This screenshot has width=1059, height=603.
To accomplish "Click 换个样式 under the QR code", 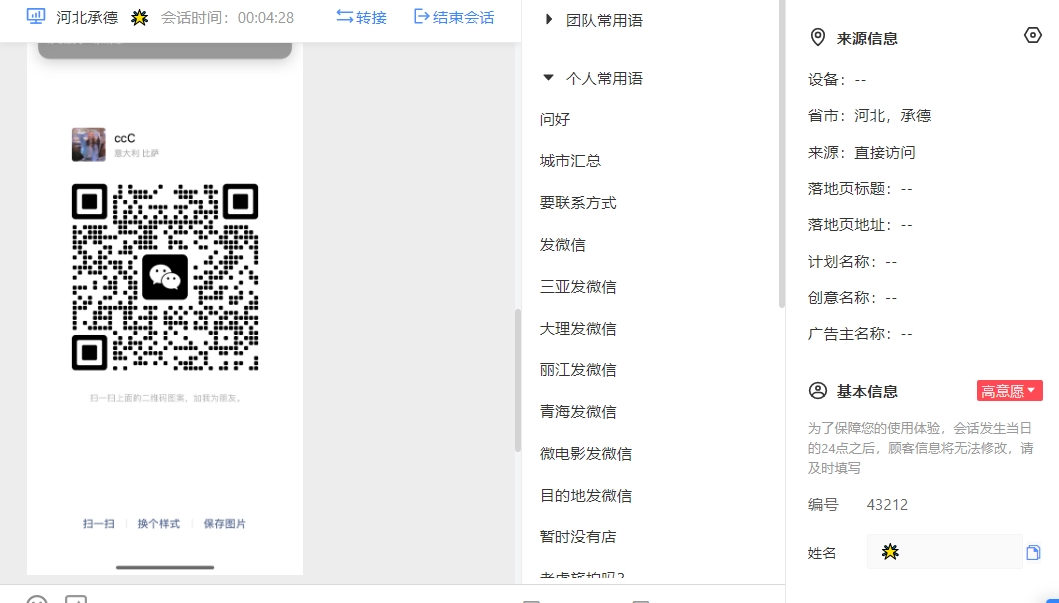I will pos(159,523).
